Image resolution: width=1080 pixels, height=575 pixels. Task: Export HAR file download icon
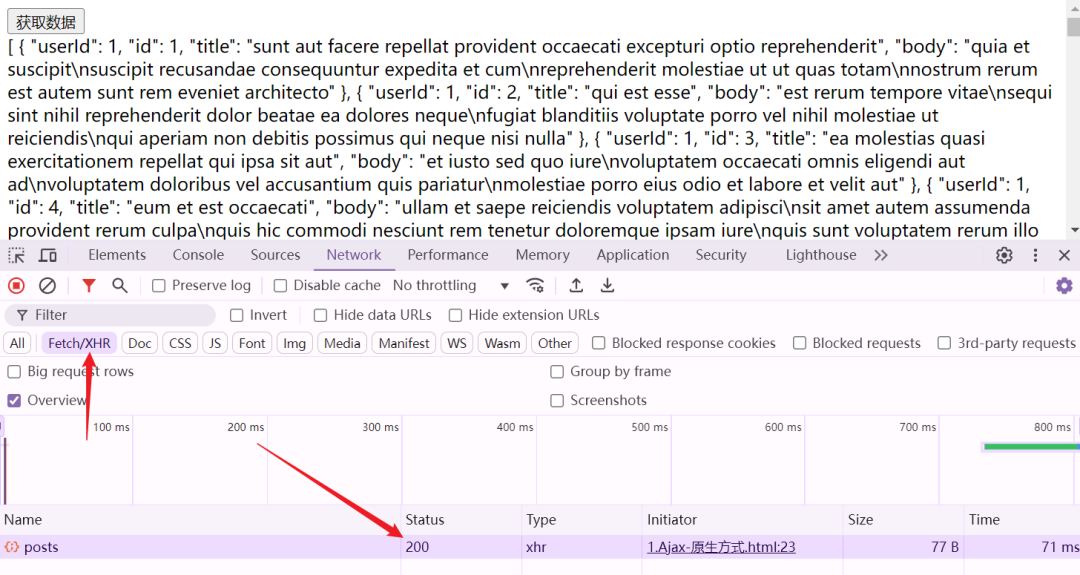click(607, 286)
